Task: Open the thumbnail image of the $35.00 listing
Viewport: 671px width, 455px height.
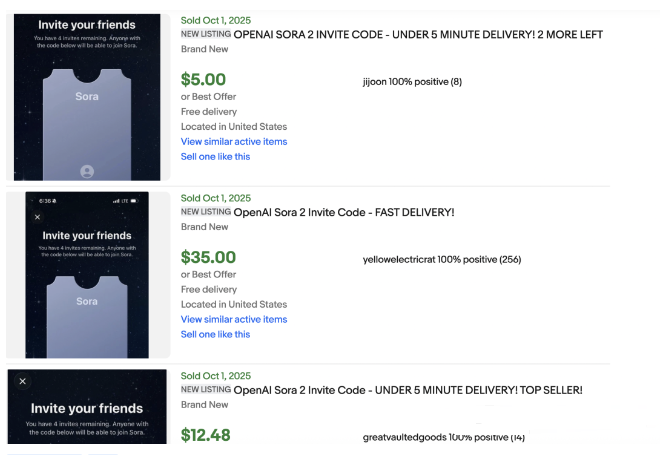Action: click(x=87, y=275)
